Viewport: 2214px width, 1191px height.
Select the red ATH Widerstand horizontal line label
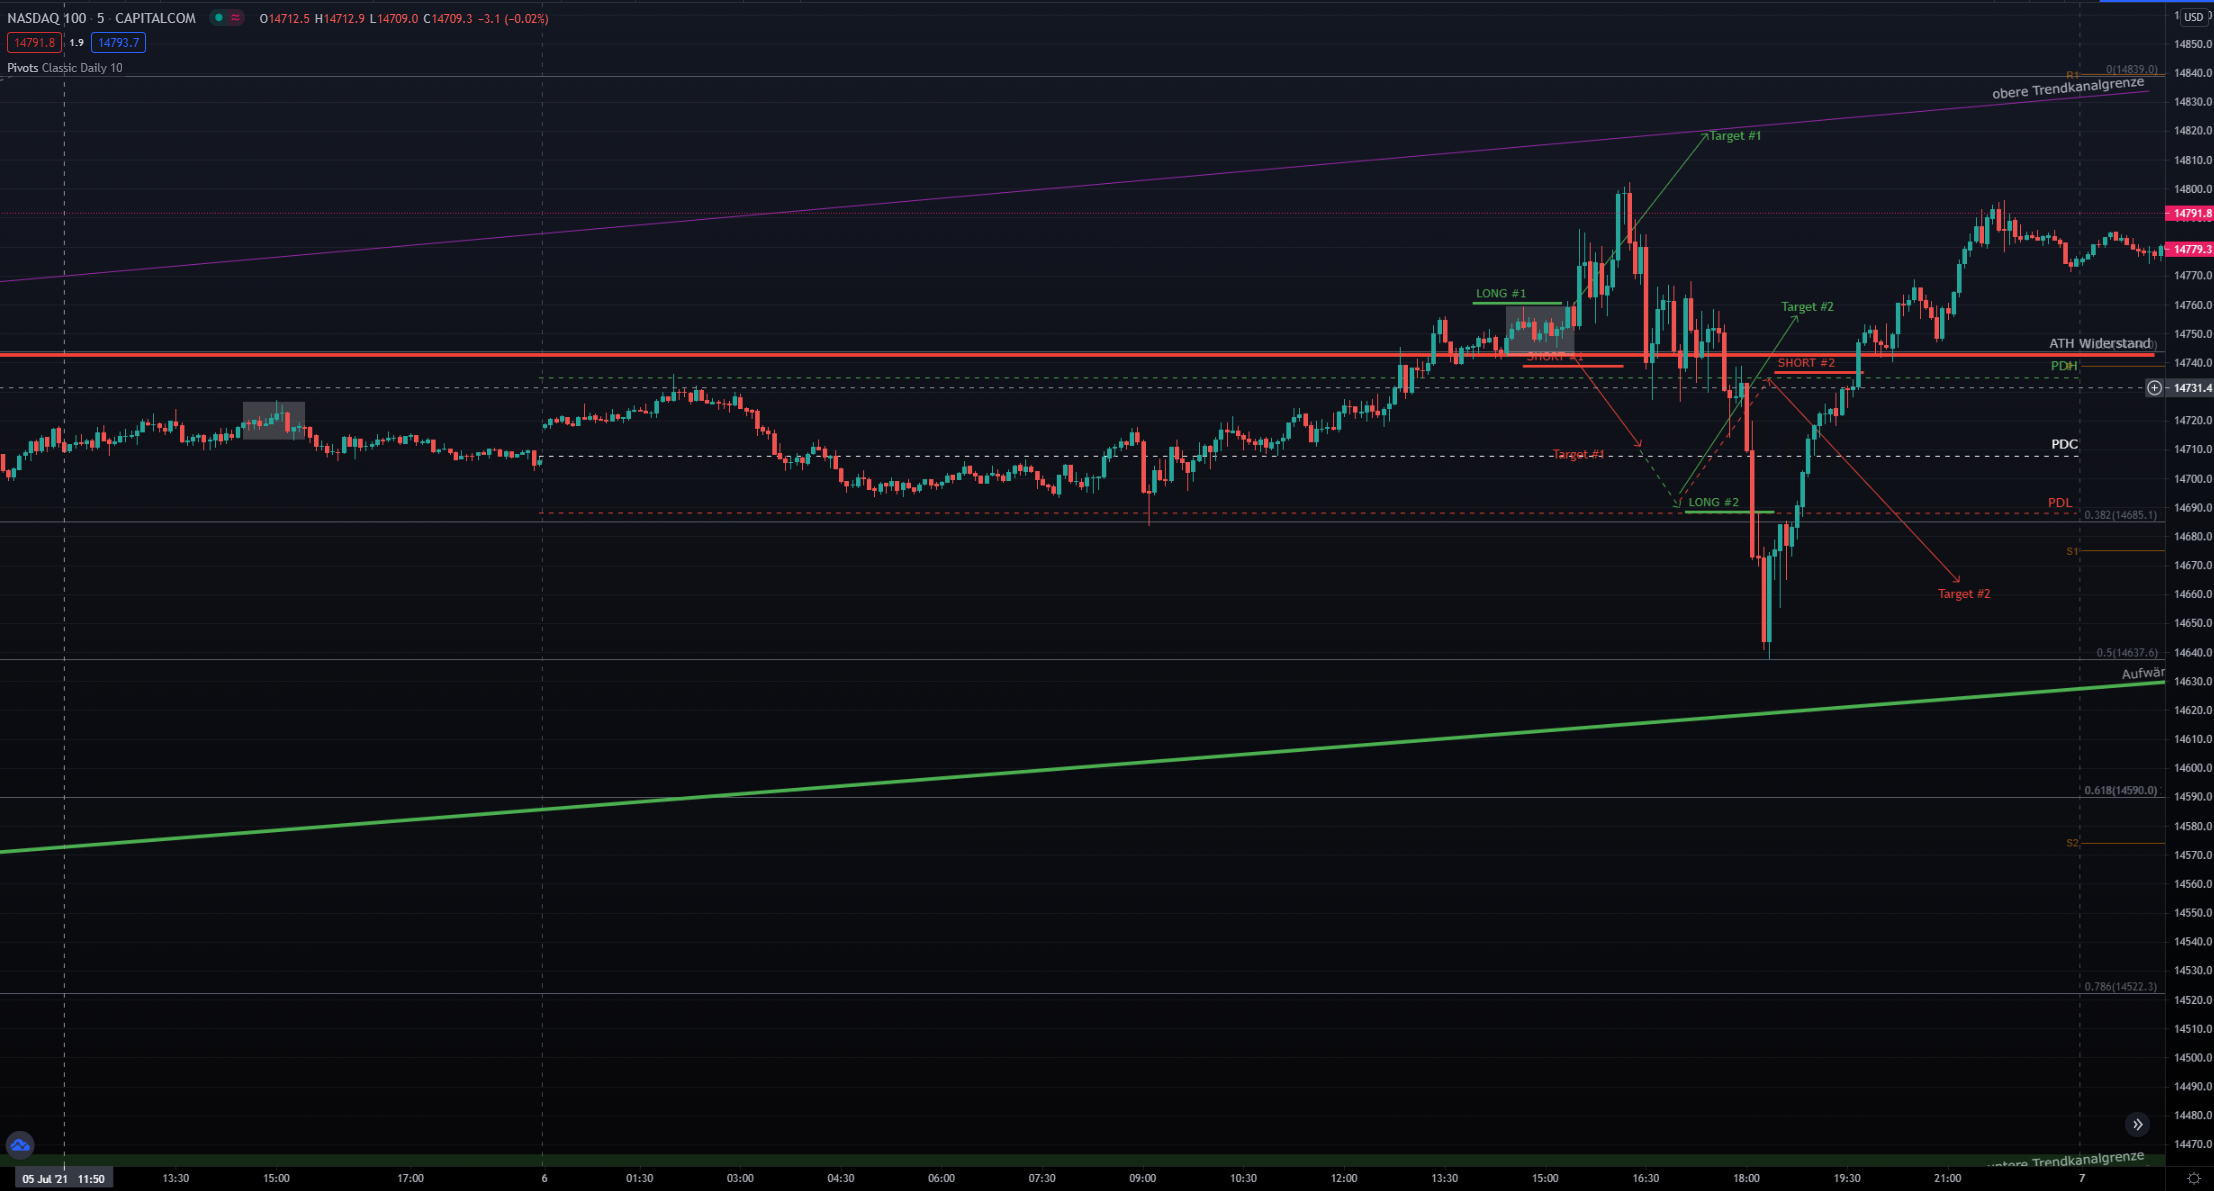2099,343
